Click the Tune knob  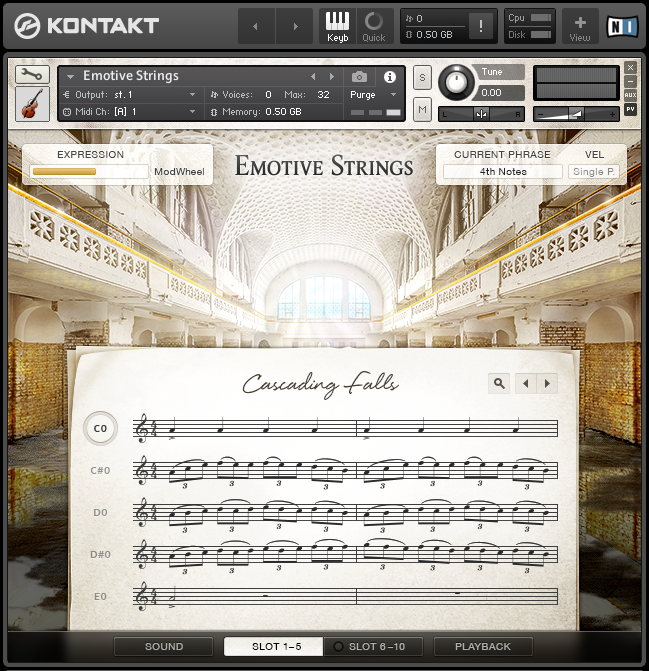(x=456, y=81)
